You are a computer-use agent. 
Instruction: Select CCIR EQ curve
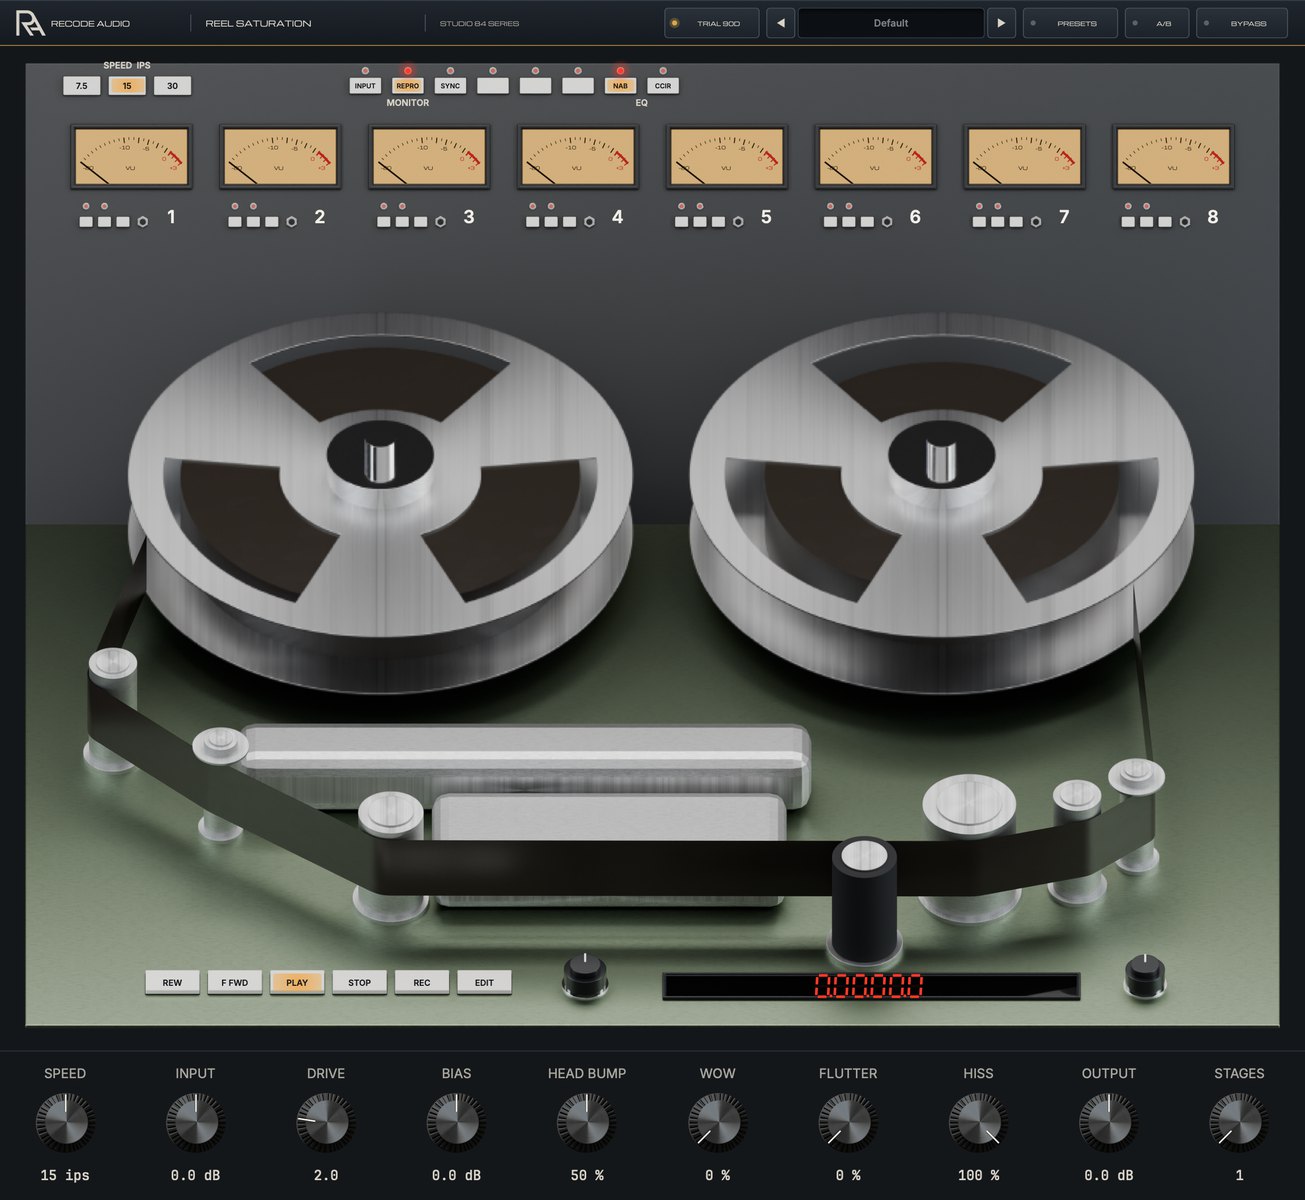pos(663,86)
